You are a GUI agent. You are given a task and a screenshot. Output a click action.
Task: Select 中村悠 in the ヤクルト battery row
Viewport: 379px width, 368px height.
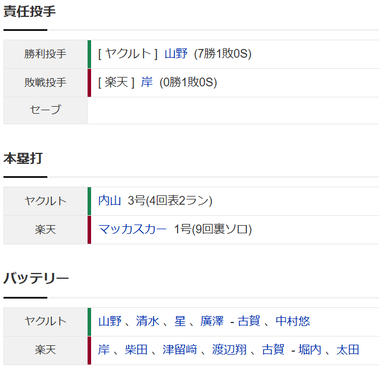click(x=293, y=321)
